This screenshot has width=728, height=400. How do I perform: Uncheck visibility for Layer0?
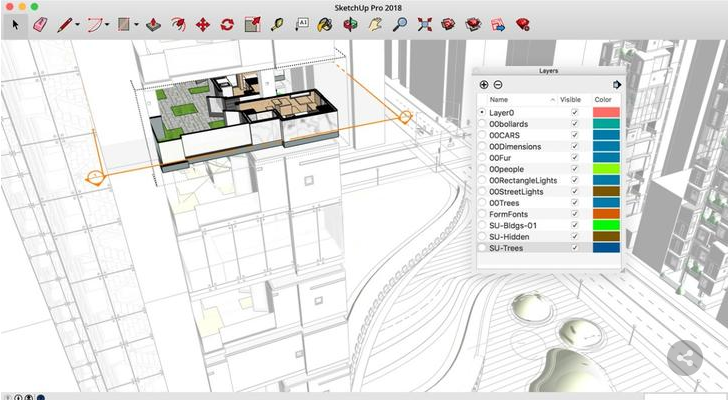[575, 112]
